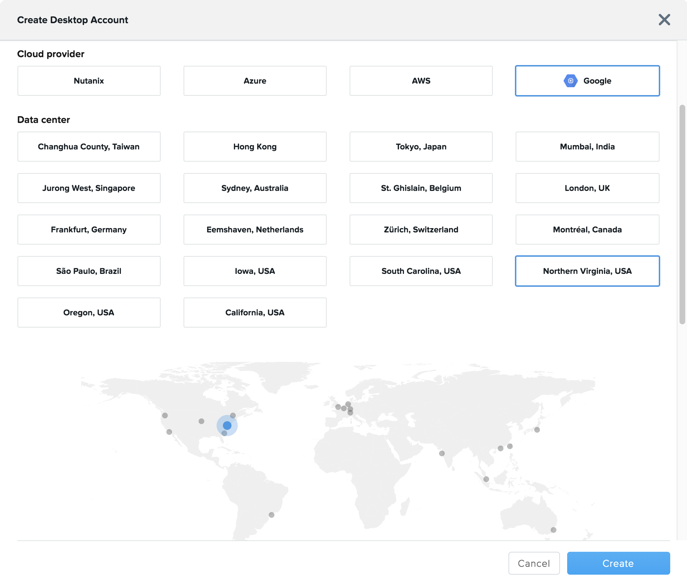Click the highlighted Northern Virginia map marker
This screenshot has width=687, height=585.
pyautogui.click(x=227, y=426)
